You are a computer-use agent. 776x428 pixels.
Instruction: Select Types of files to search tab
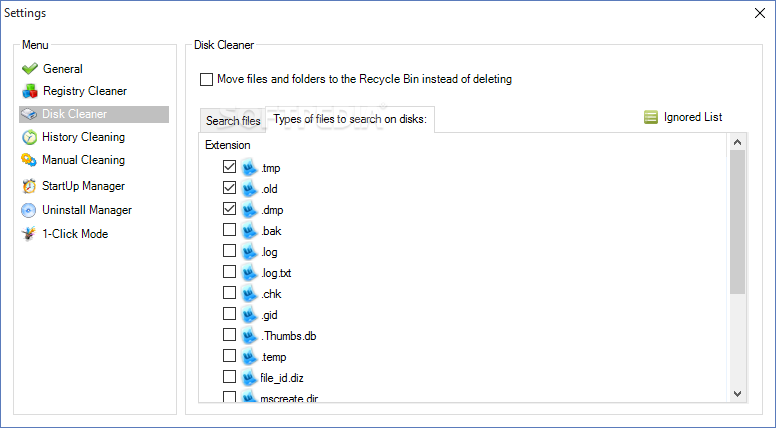coord(350,119)
